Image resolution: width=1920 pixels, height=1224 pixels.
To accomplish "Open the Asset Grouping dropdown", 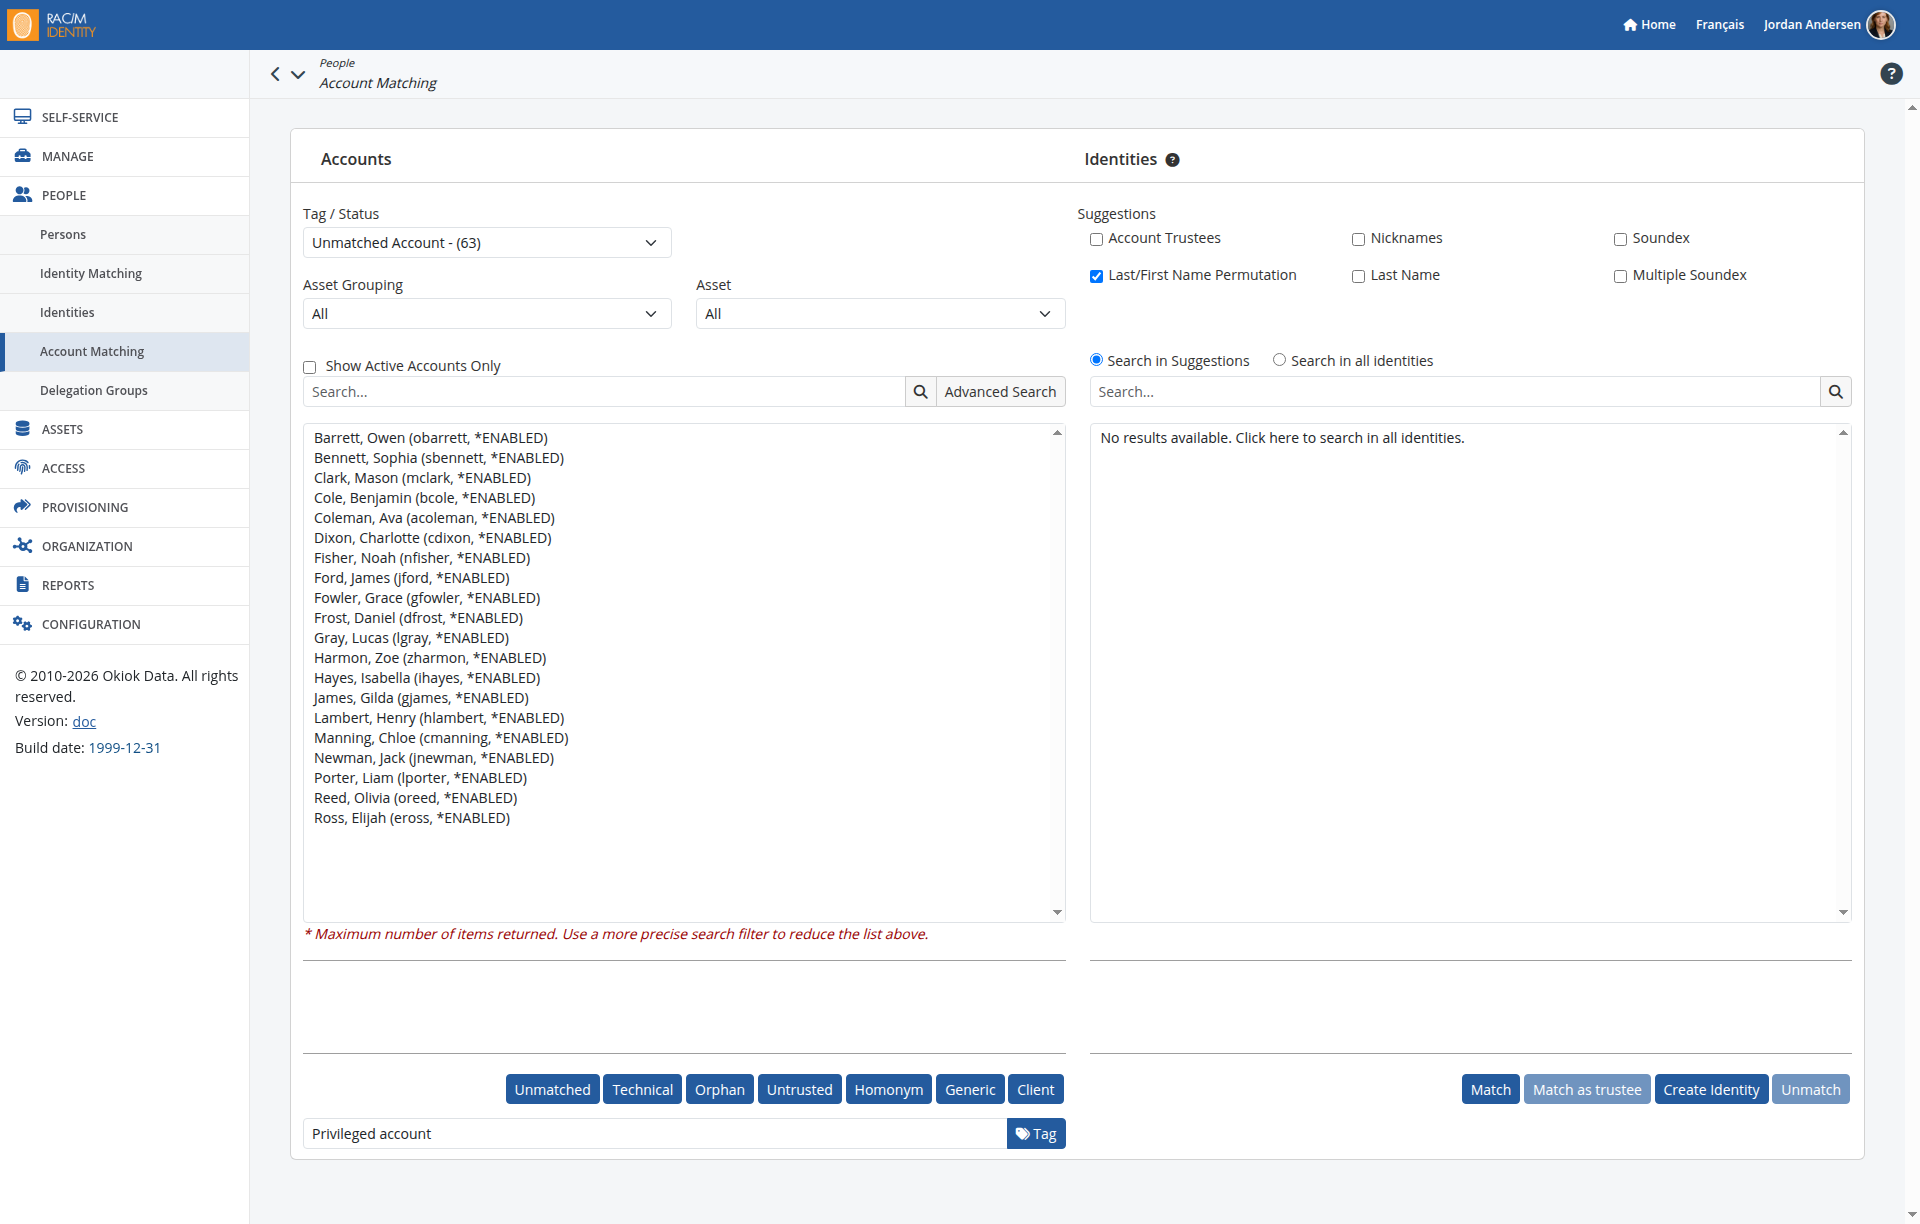I will click(x=487, y=314).
